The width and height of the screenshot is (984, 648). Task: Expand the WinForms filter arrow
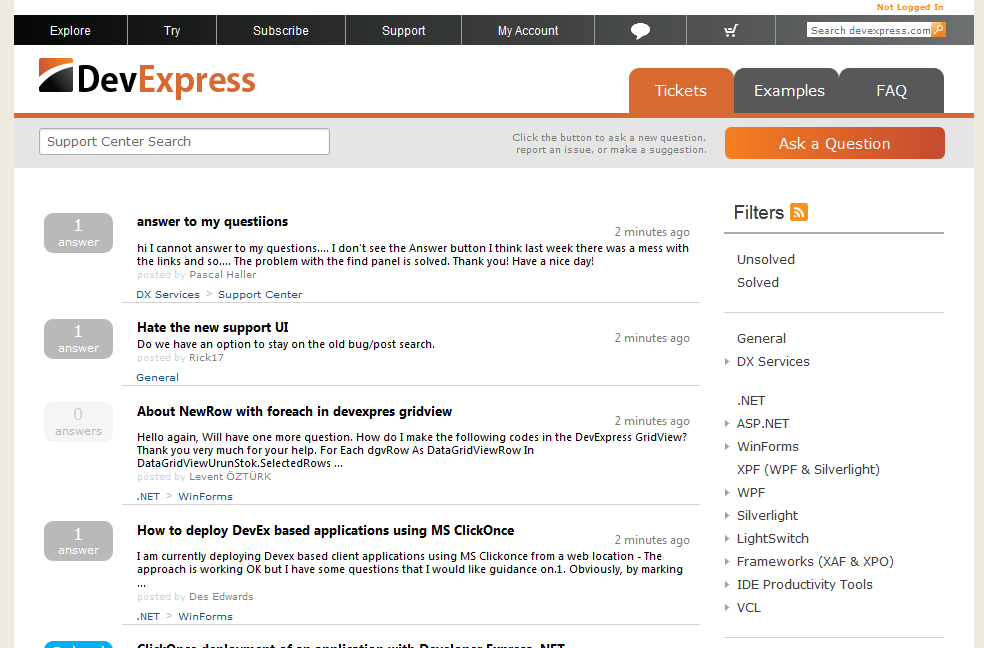[727, 447]
